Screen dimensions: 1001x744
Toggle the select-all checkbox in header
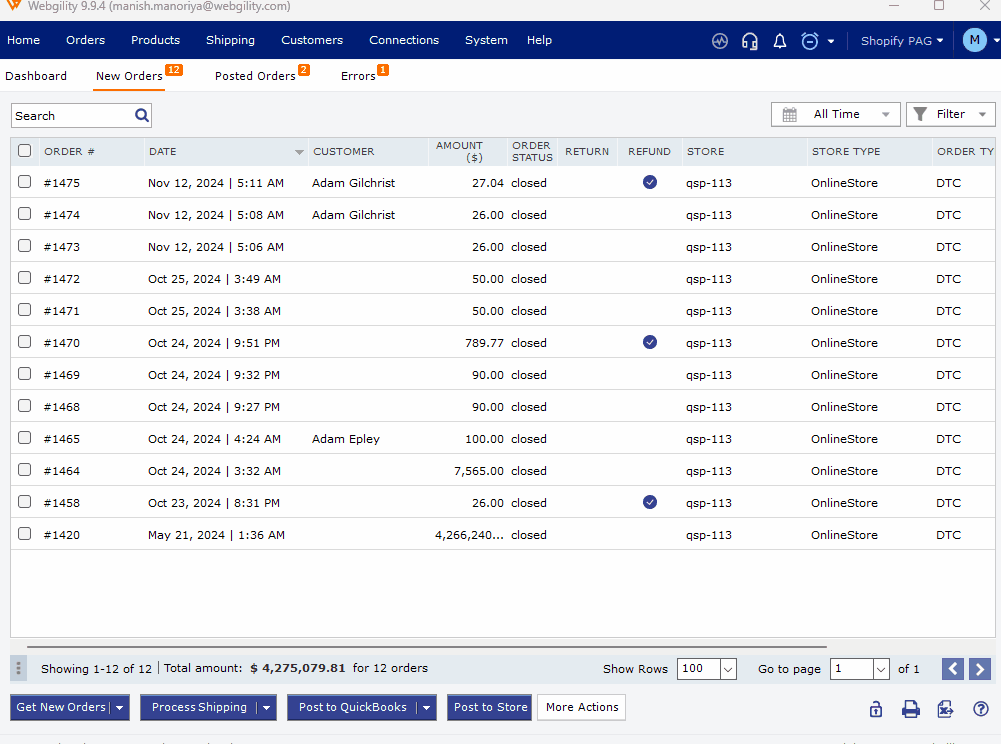pyautogui.click(x=25, y=151)
